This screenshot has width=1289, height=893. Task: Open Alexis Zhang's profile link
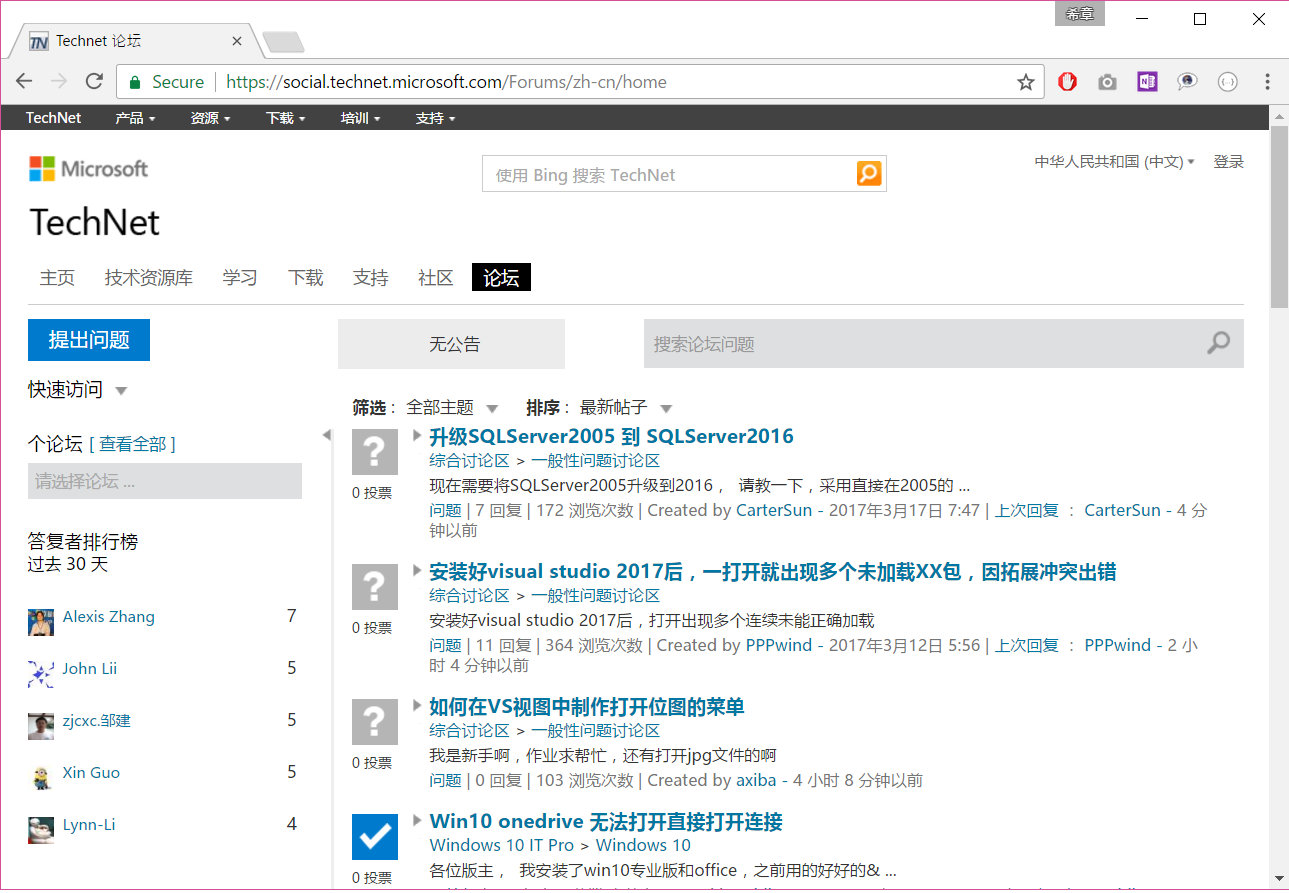click(x=108, y=617)
